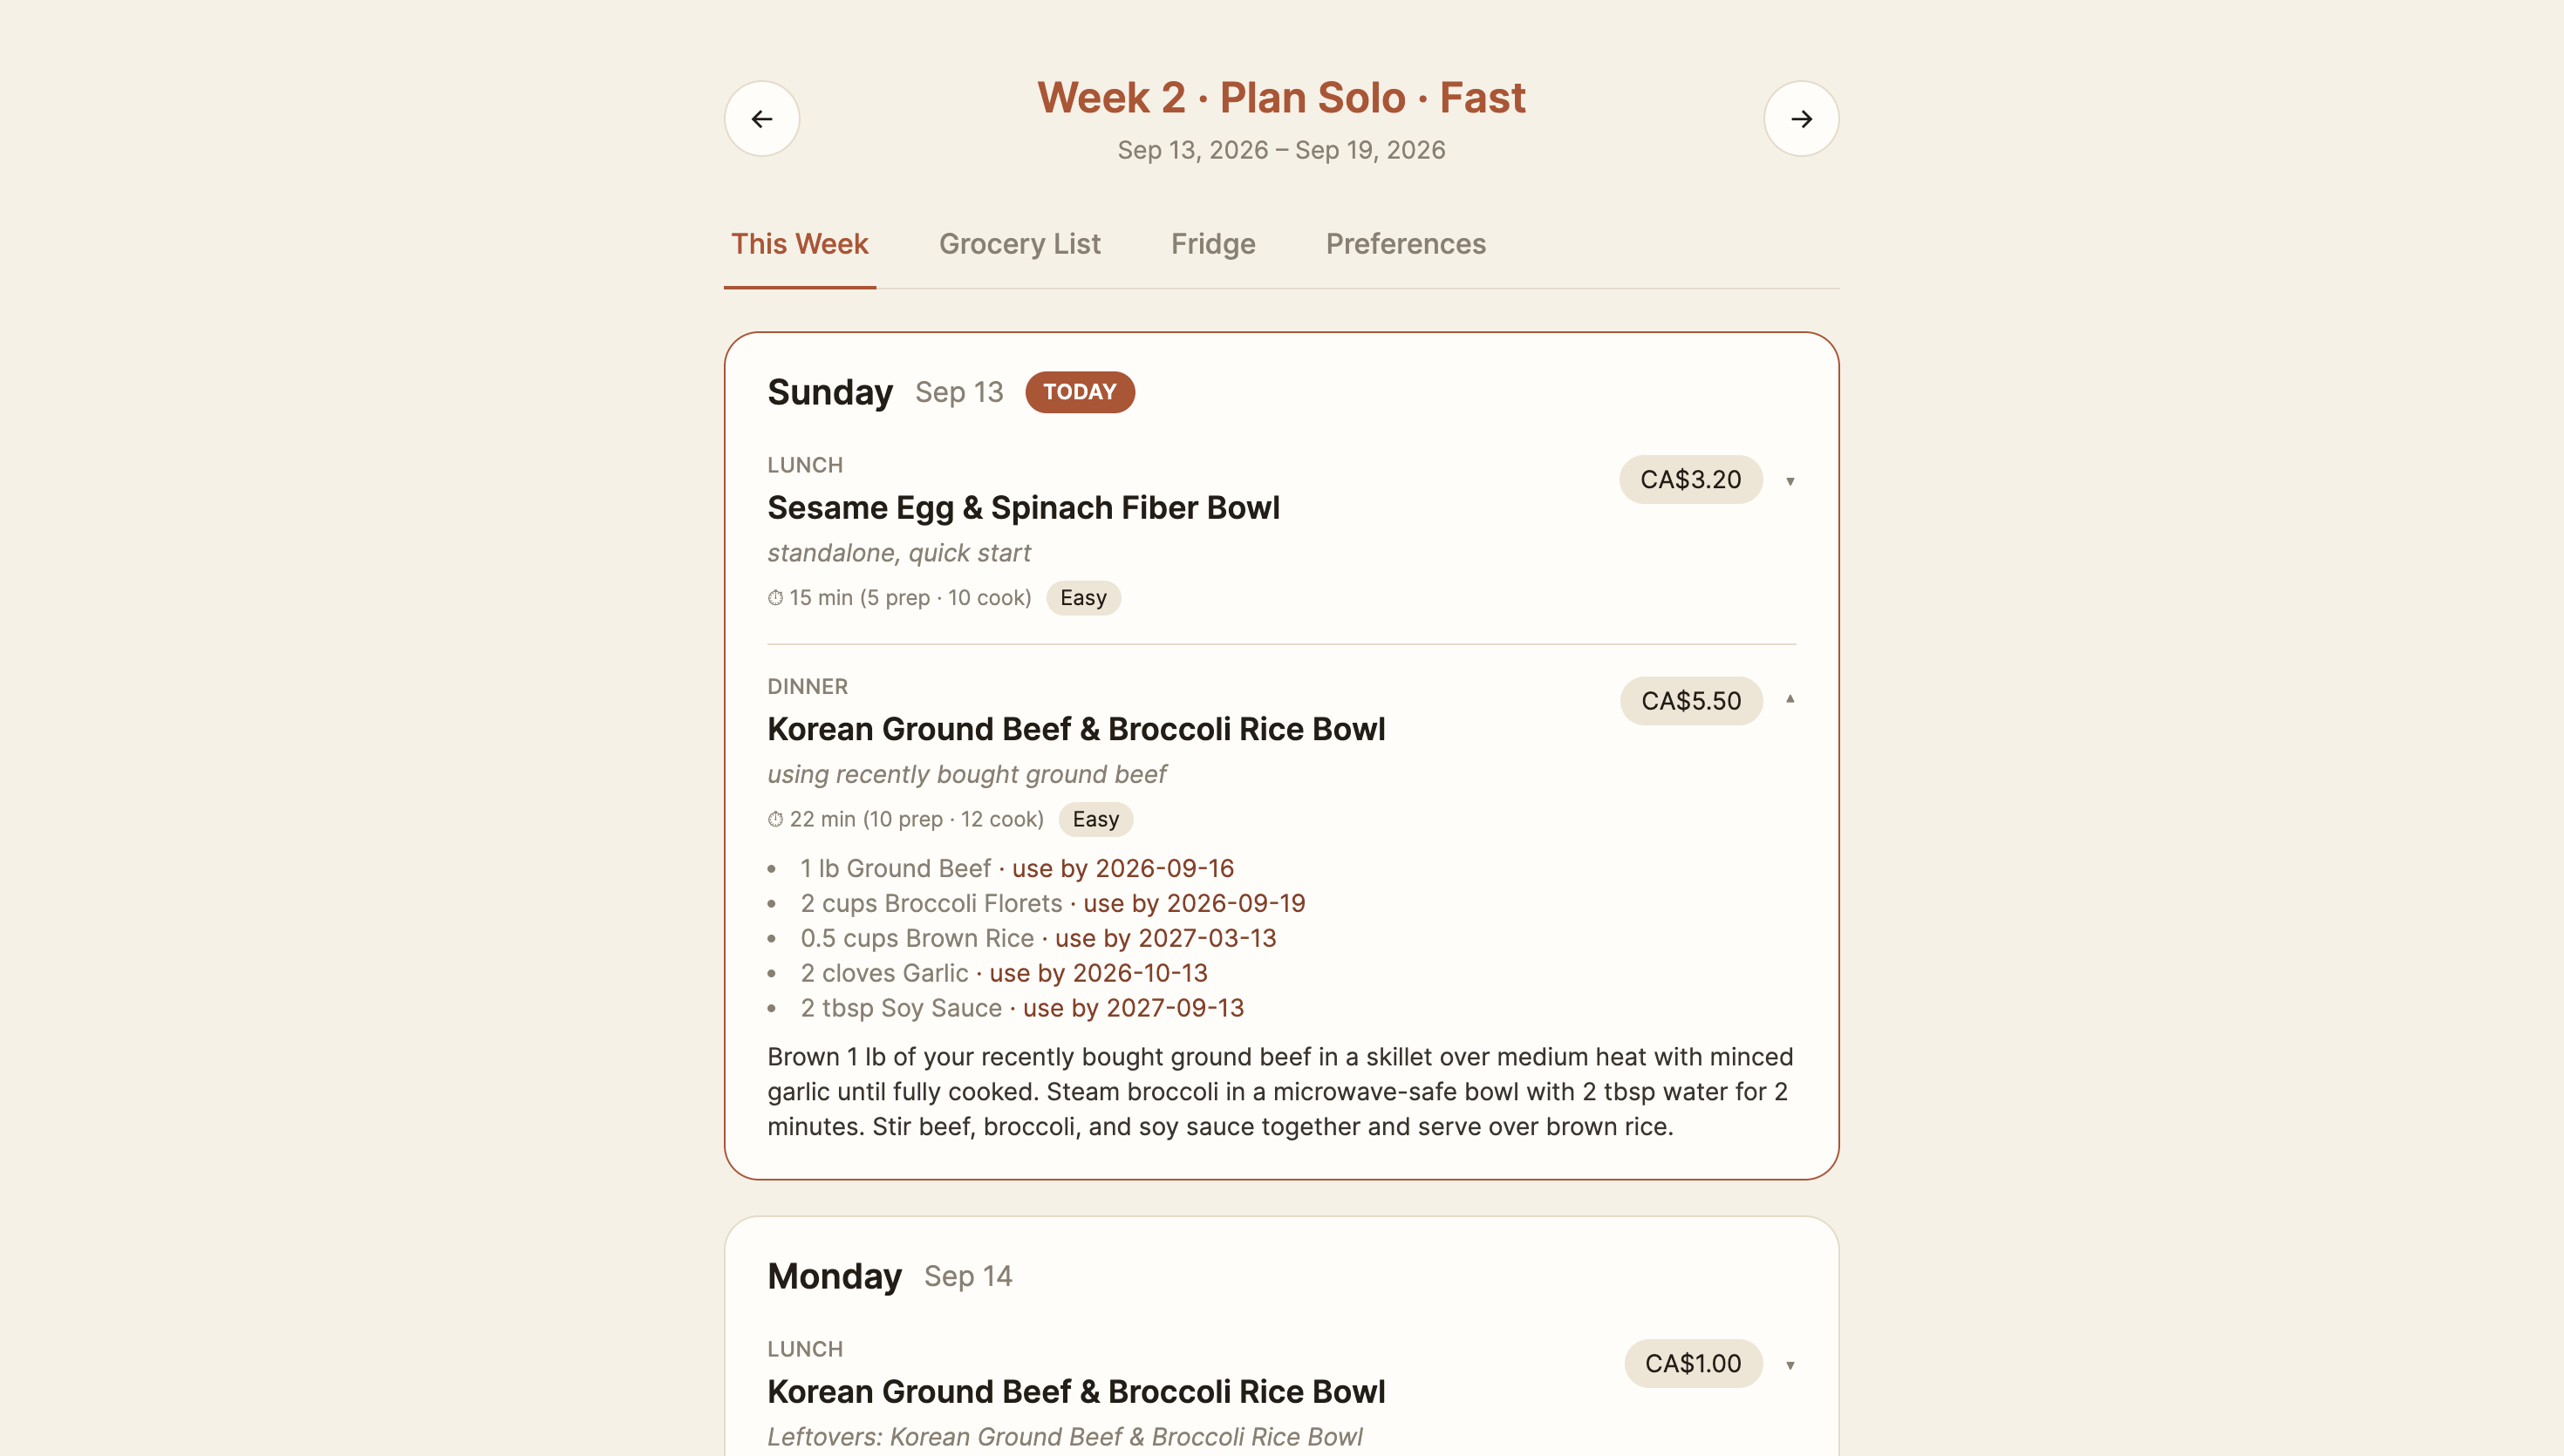The image size is (2564, 1456).
Task: Open the Fridge tab
Action: point(1213,244)
